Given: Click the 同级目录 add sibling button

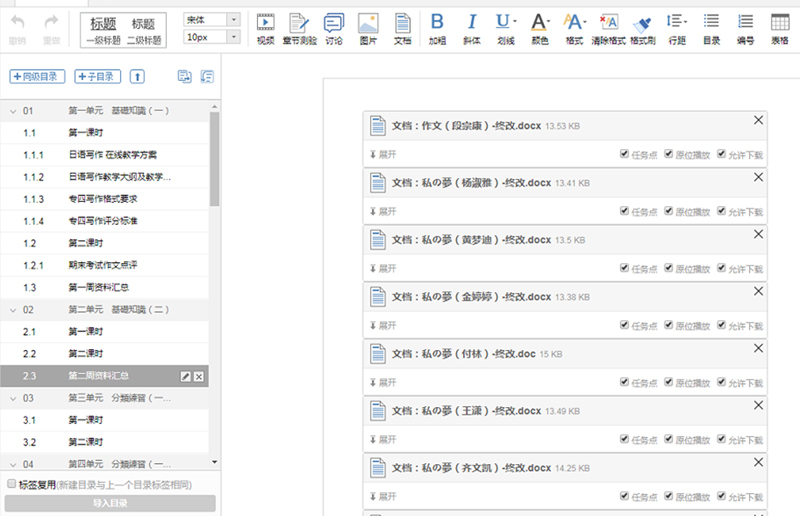Looking at the screenshot, I should point(36,77).
